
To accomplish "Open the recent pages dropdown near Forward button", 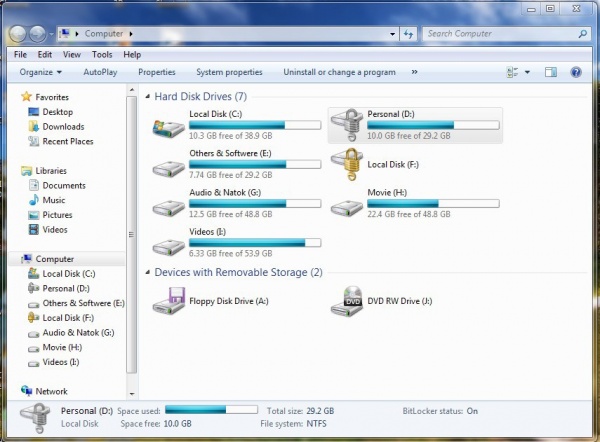I will (x=51, y=34).
